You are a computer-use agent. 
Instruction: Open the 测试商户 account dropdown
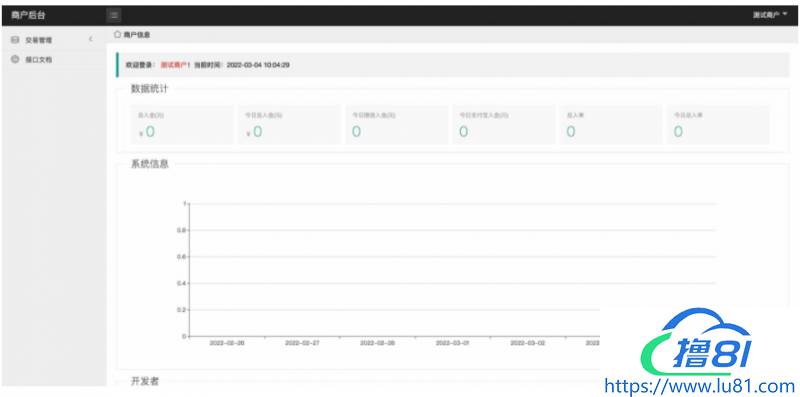[770, 15]
